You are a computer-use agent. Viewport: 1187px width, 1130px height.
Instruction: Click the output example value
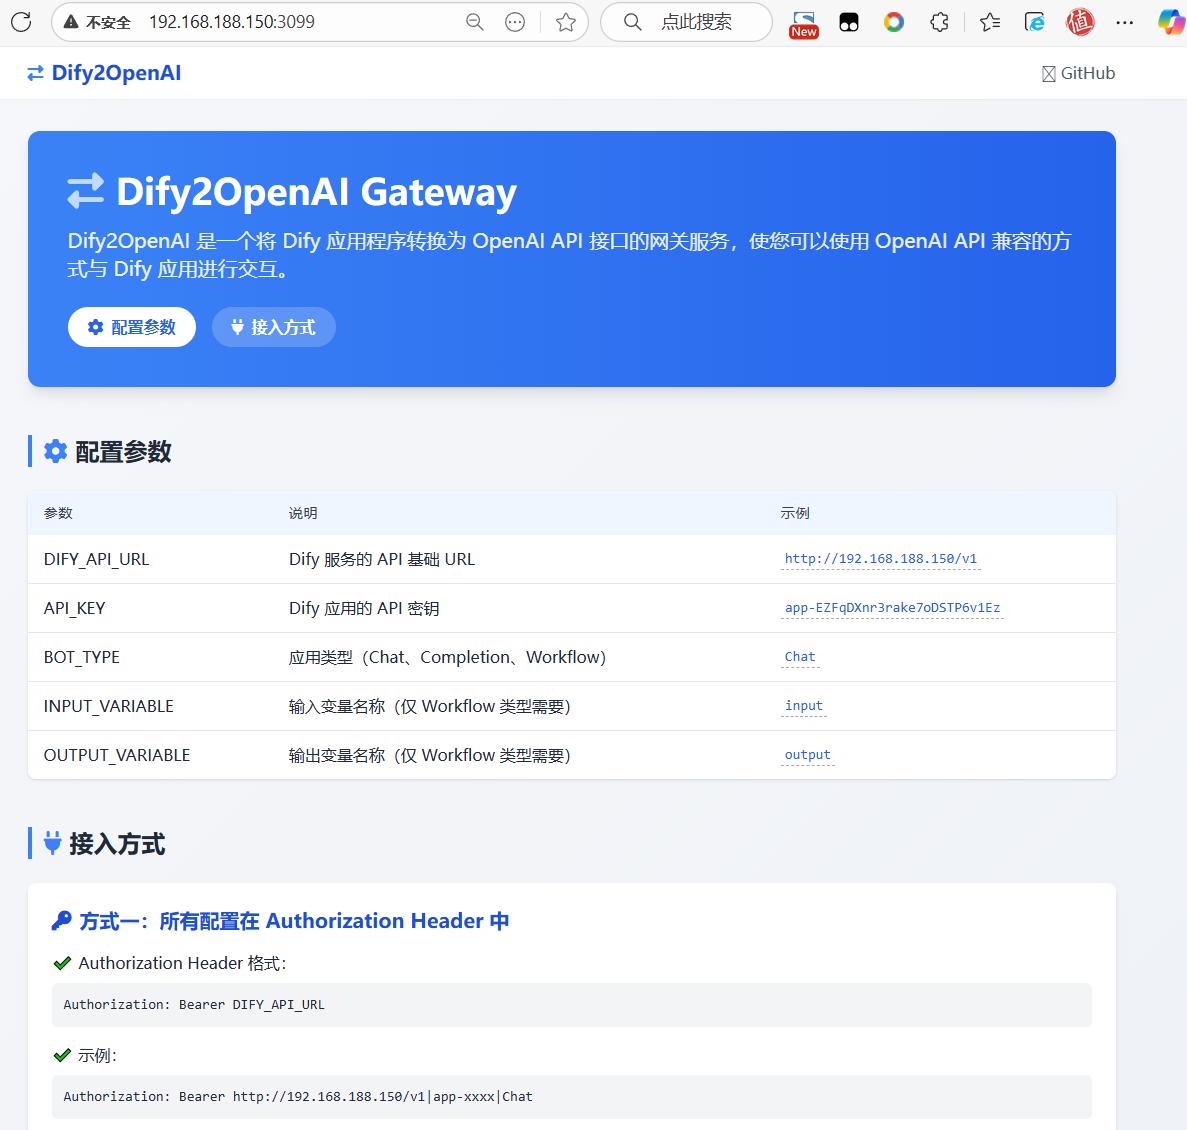(808, 755)
